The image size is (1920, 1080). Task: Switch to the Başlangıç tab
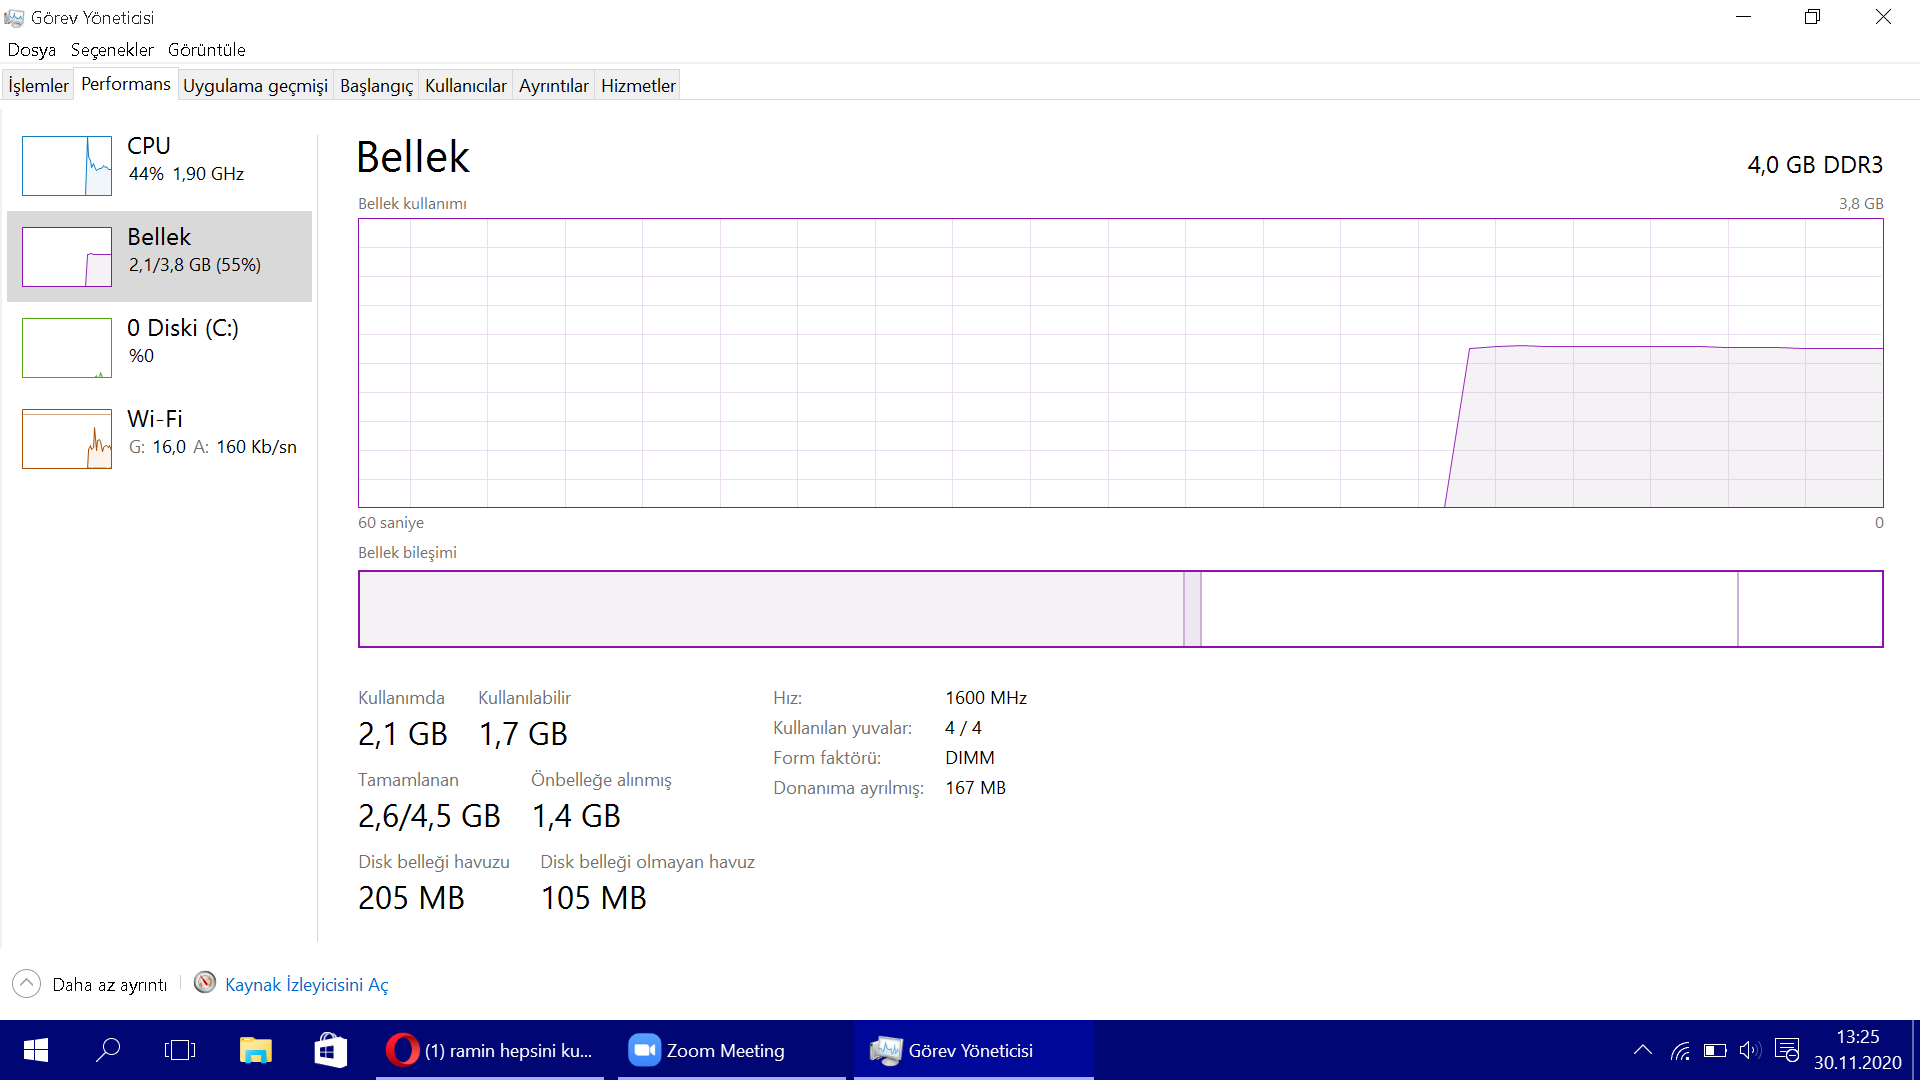pyautogui.click(x=376, y=86)
